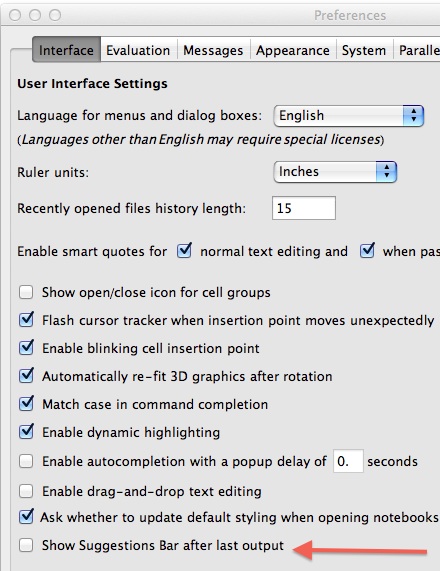Screen dimensions: 440x571
Task: Toggle the smart quotes when pasting checkbox
Action: pyautogui.click(x=367, y=251)
